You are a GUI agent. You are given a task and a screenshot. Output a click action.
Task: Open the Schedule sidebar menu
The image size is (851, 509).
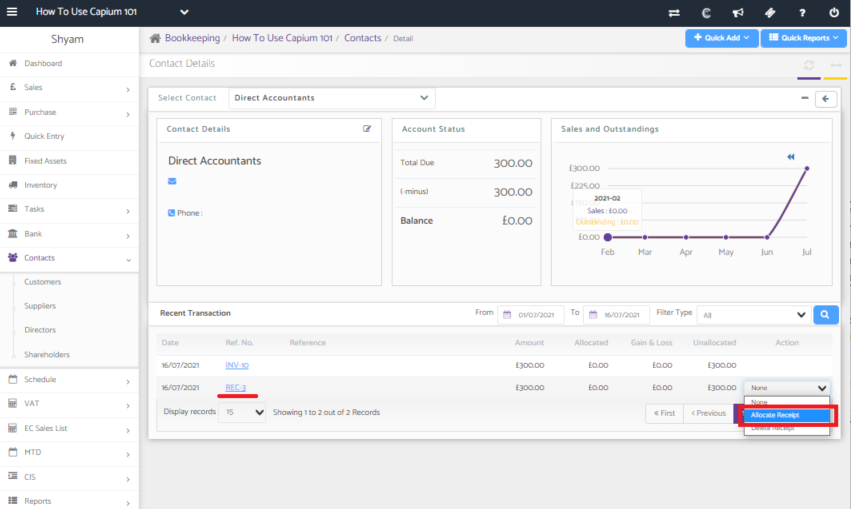tap(69, 380)
